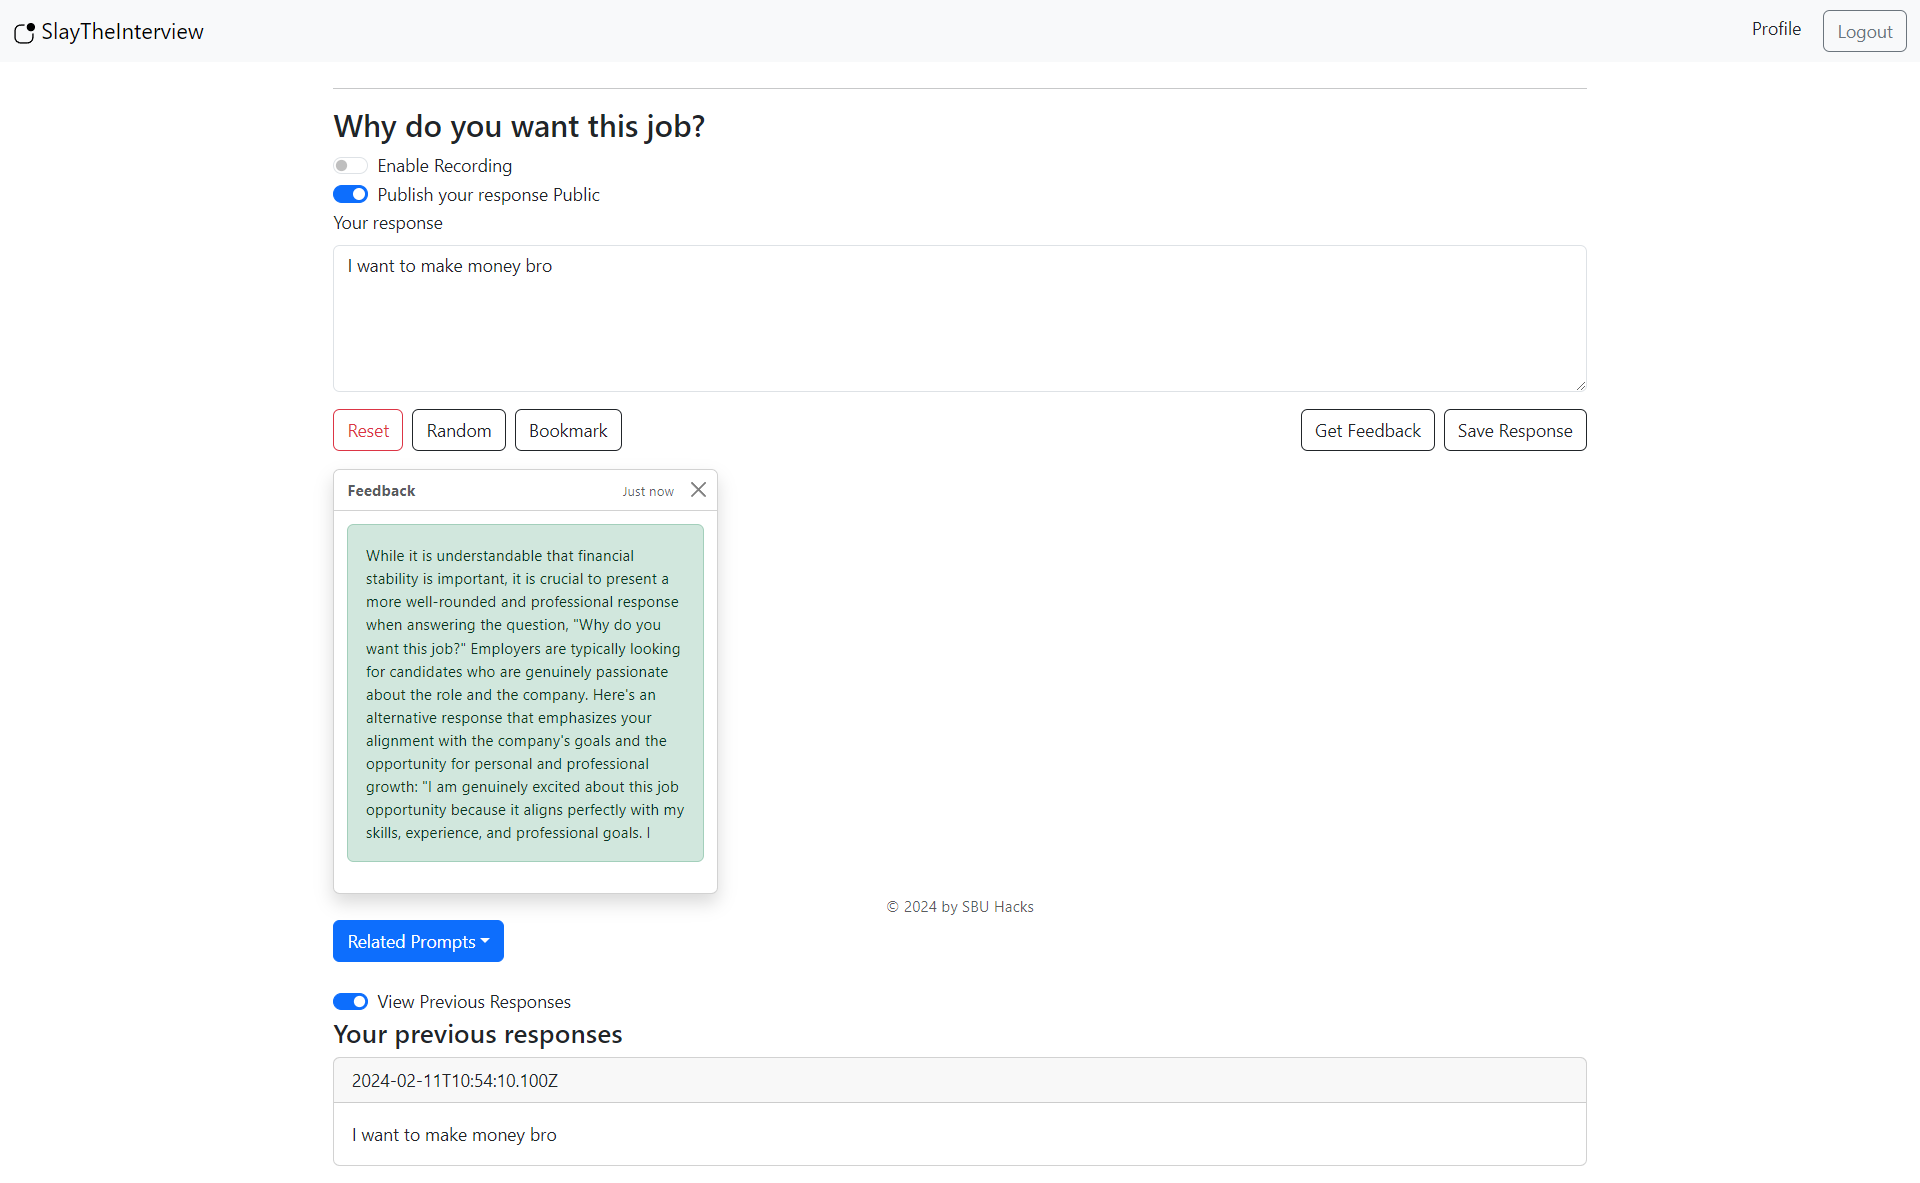
Task: Open the Profile page link
Action: pos(1775,29)
